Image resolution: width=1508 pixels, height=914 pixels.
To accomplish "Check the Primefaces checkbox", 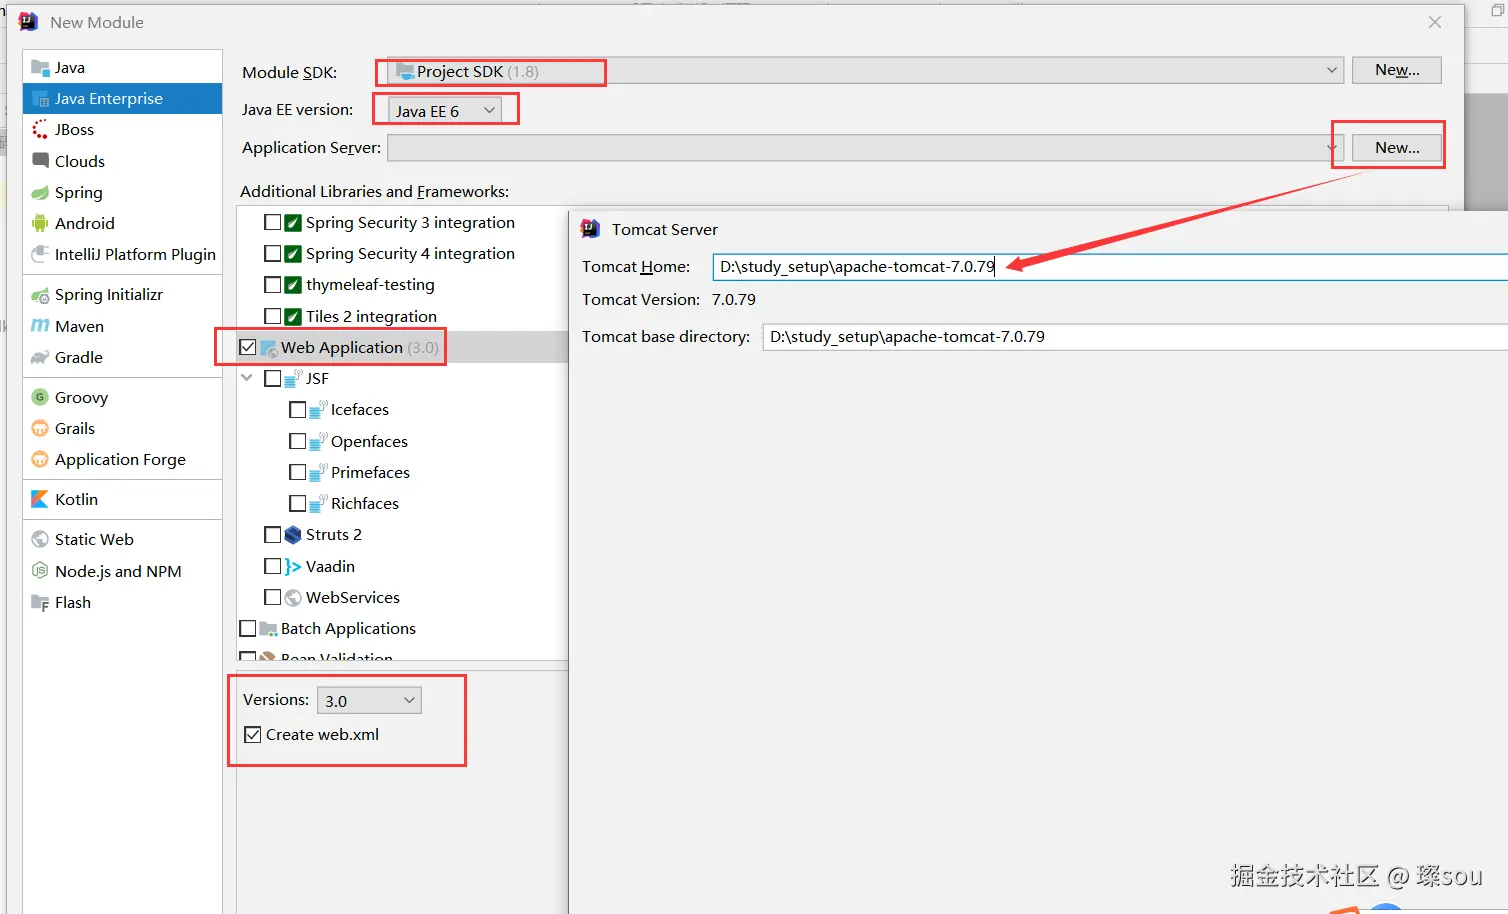I will tap(297, 472).
